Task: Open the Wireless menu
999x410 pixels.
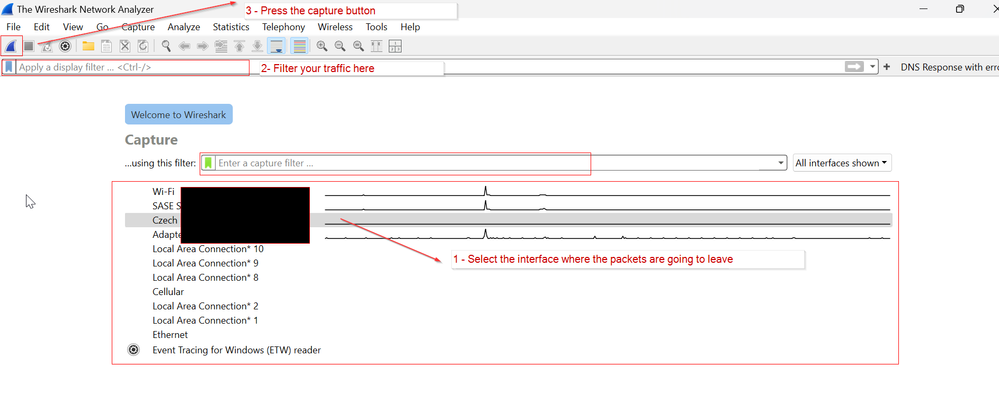Action: pyautogui.click(x=335, y=27)
